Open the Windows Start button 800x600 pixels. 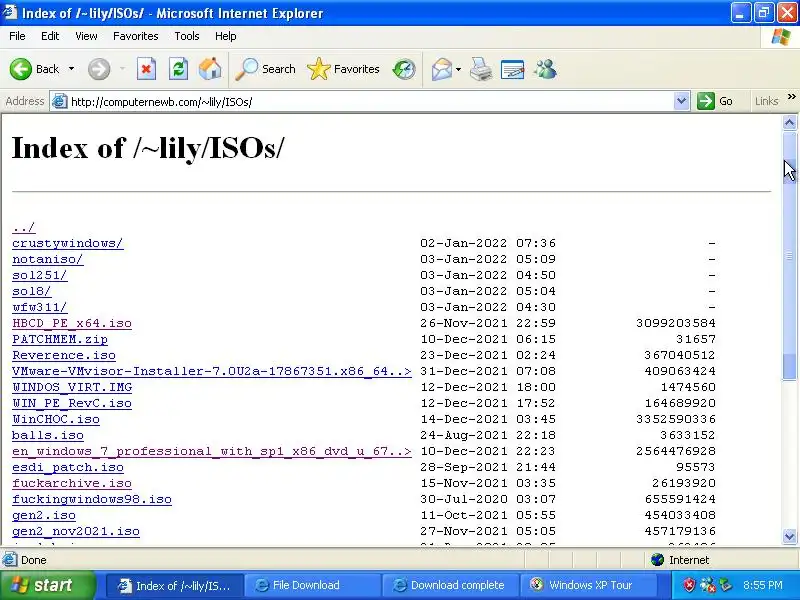click(x=47, y=585)
